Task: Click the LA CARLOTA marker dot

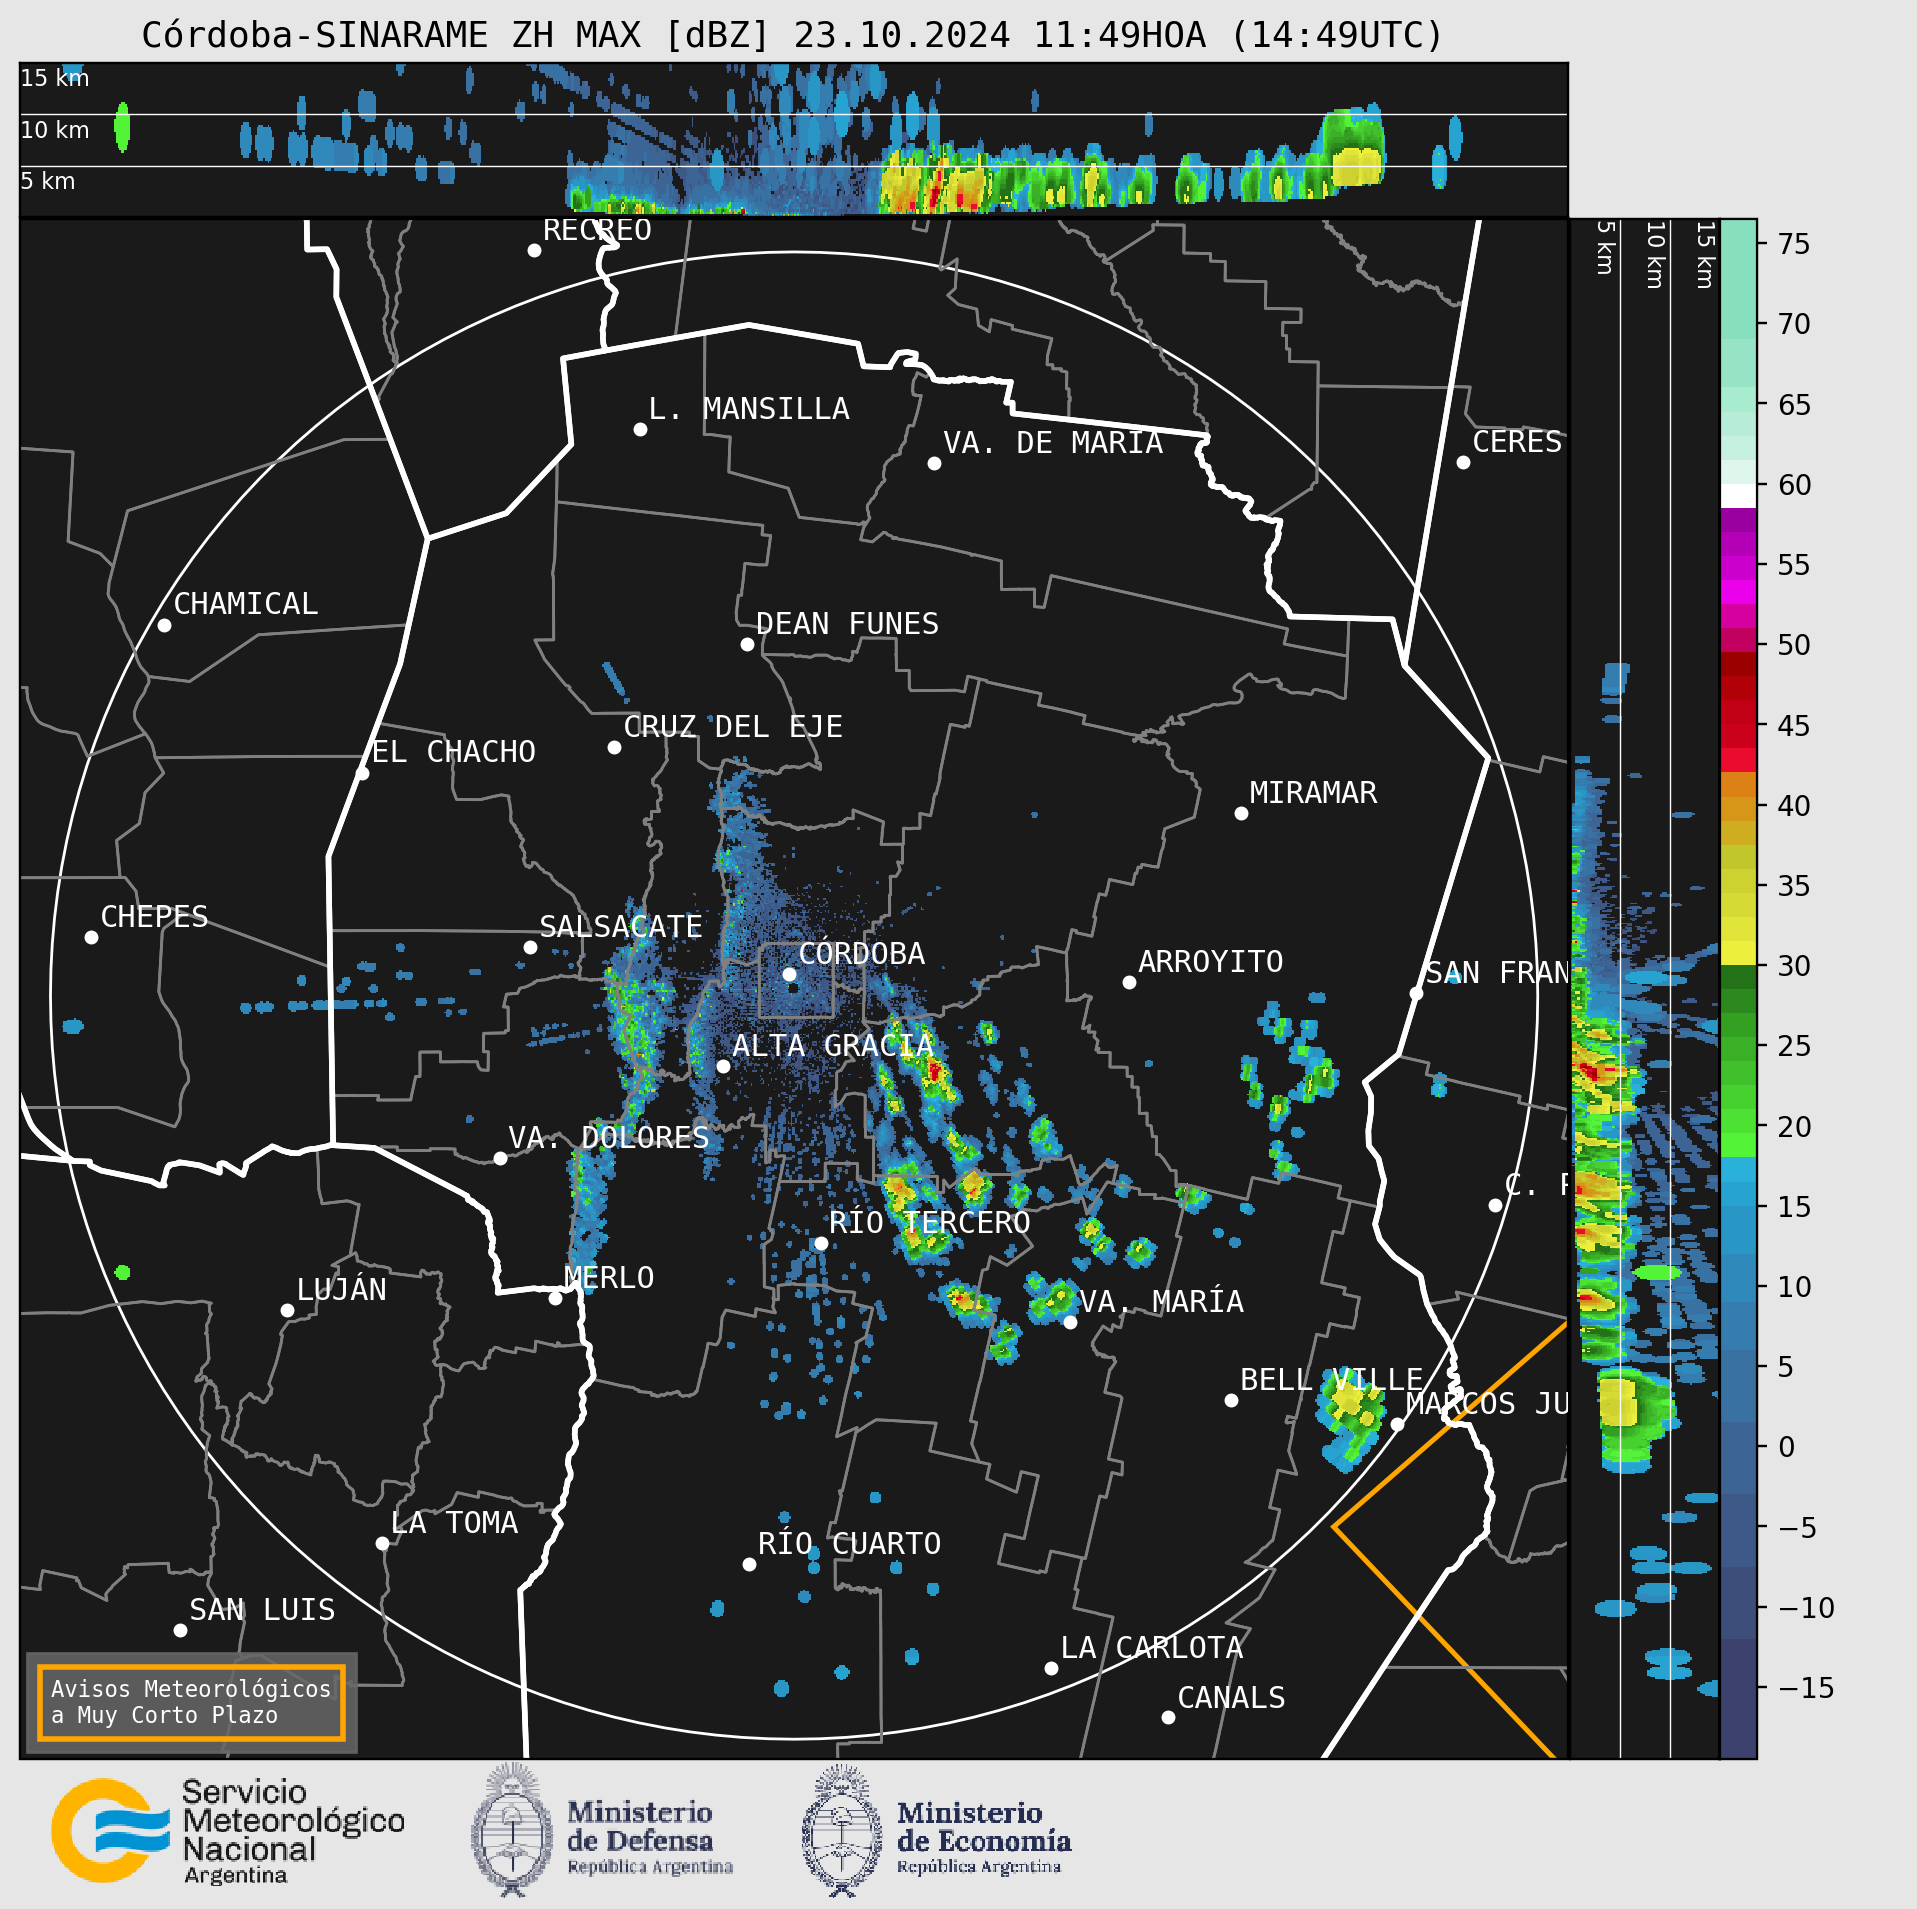Action: (1051, 1668)
